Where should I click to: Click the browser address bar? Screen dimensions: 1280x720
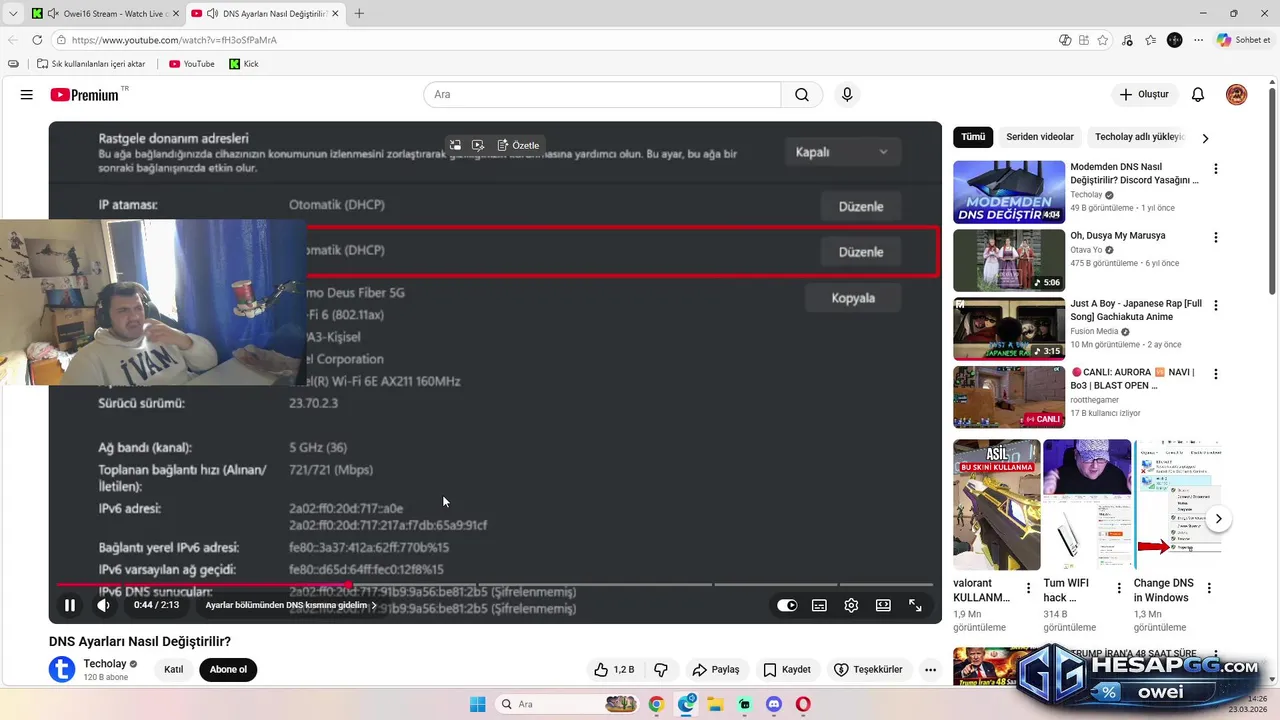(550, 40)
